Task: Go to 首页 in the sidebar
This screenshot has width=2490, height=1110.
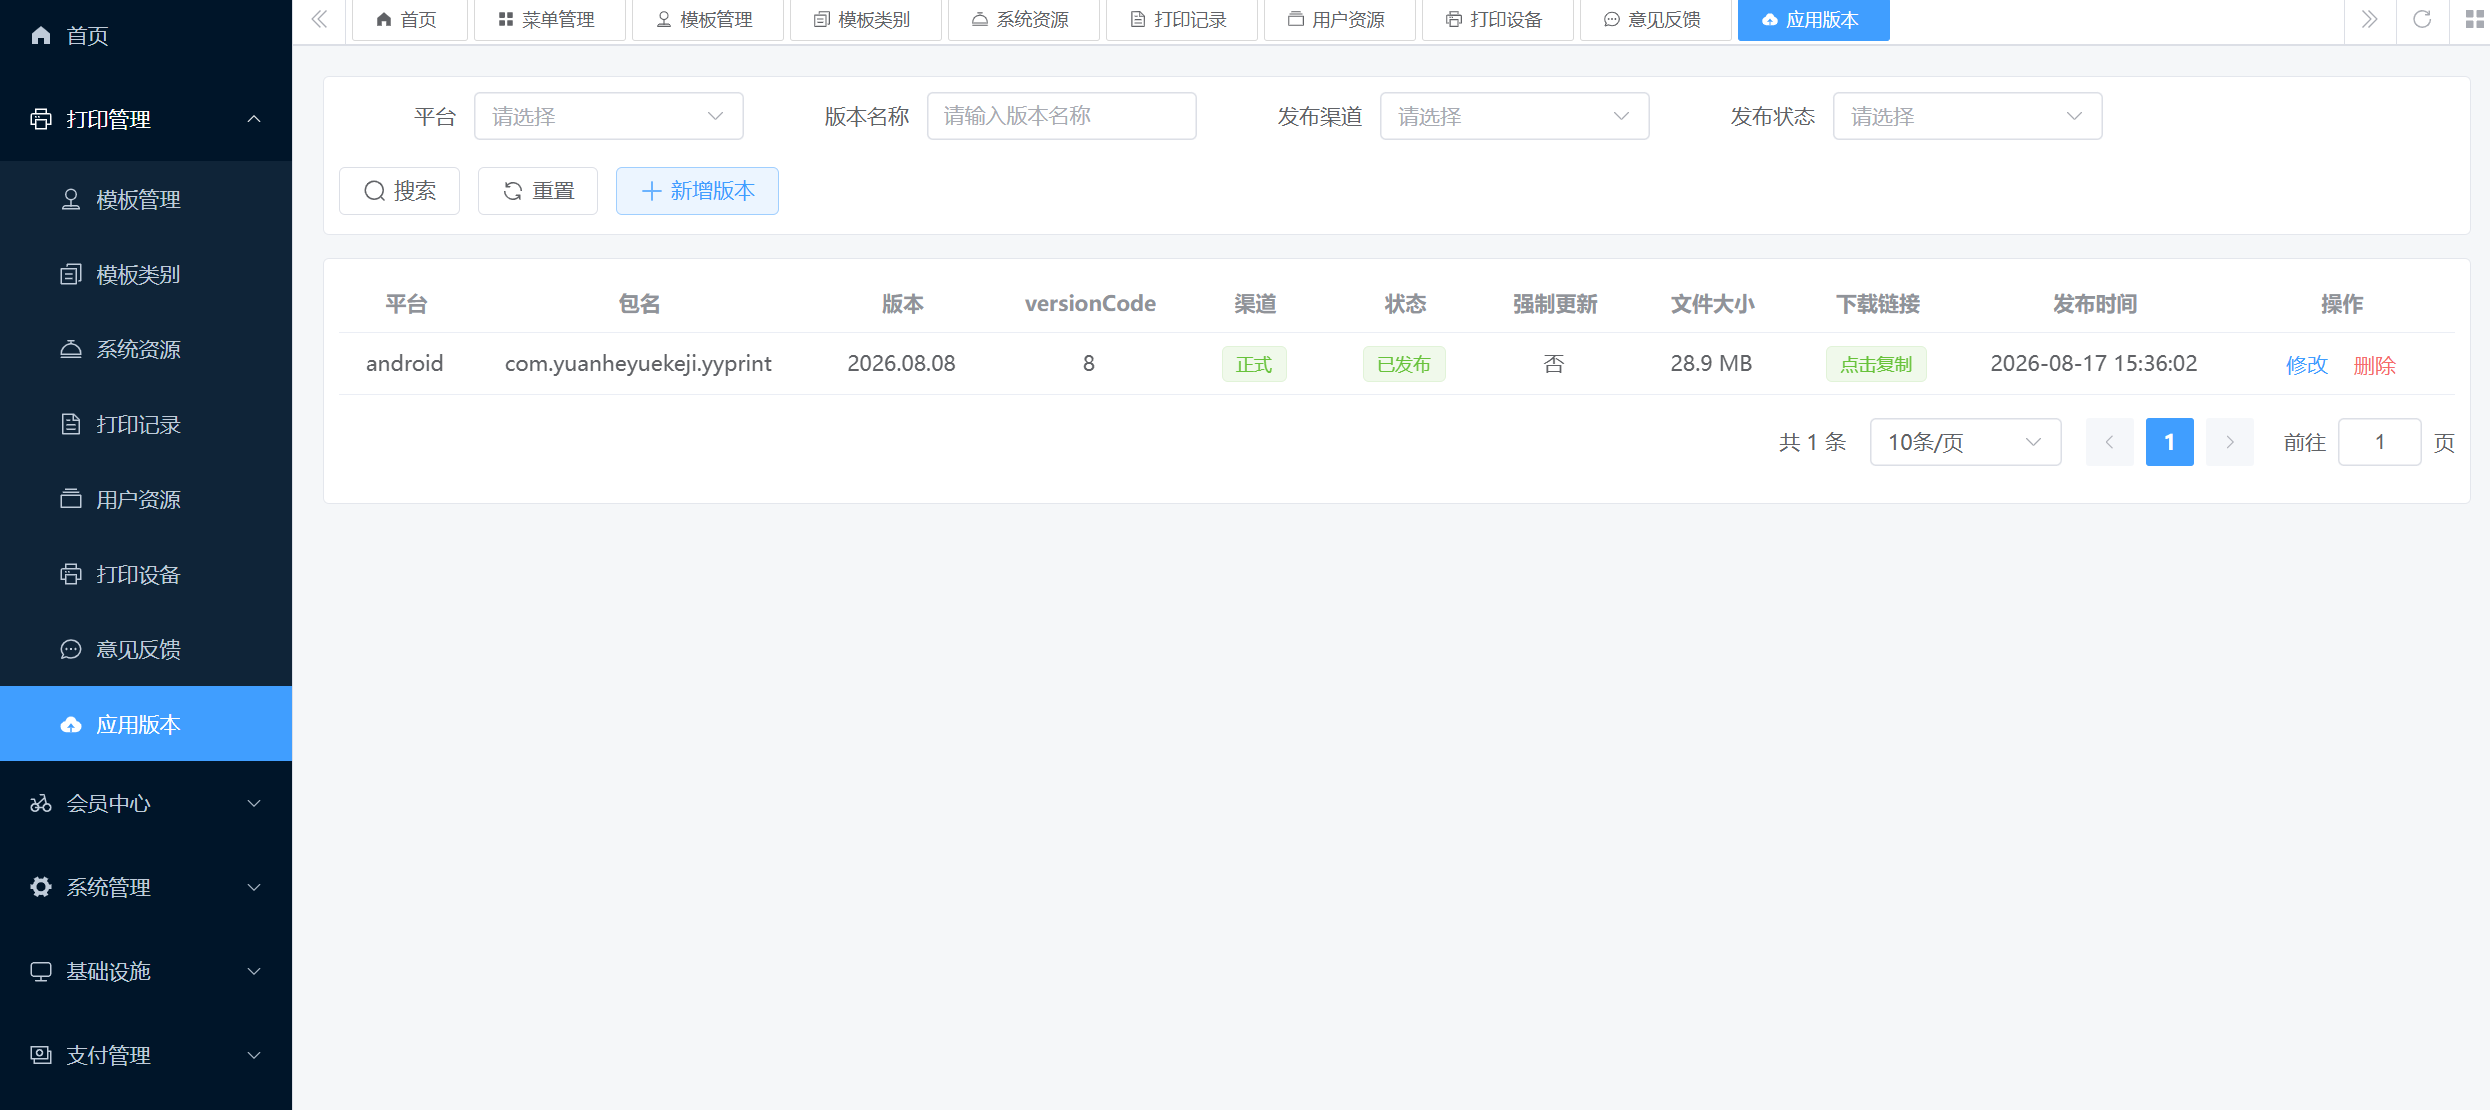Action: point(146,36)
